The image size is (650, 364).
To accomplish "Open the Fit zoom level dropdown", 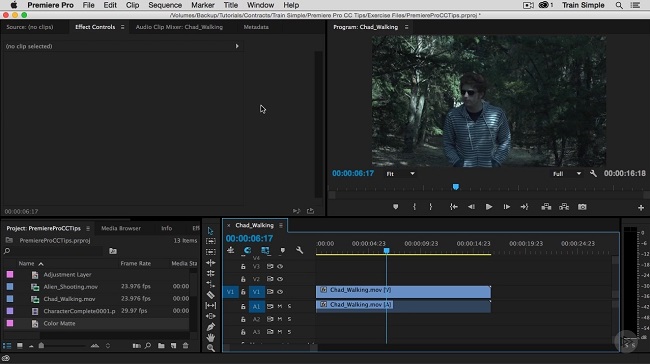I will [x=400, y=174].
